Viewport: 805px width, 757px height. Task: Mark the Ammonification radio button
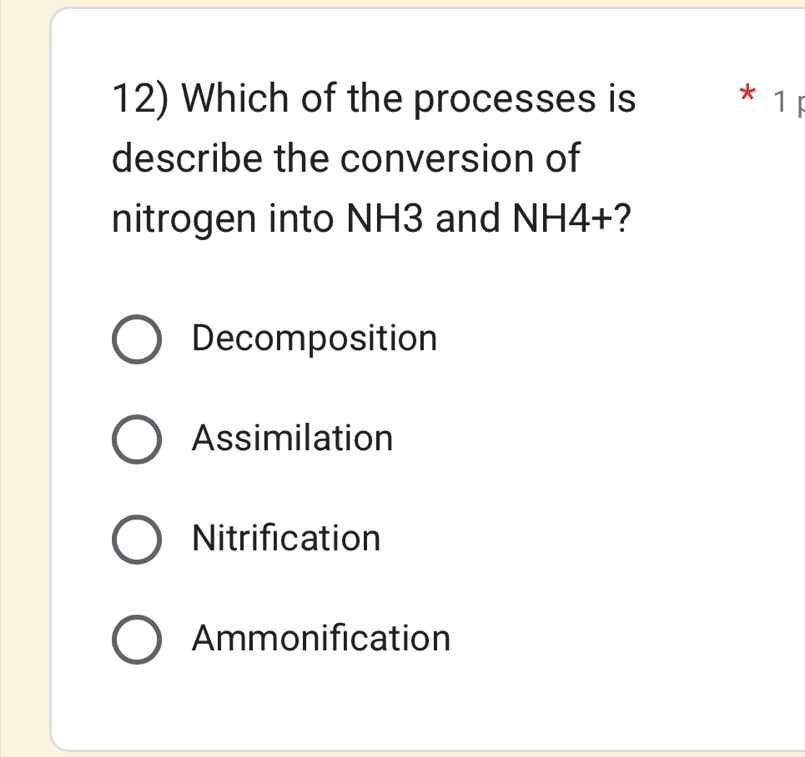(x=135, y=639)
